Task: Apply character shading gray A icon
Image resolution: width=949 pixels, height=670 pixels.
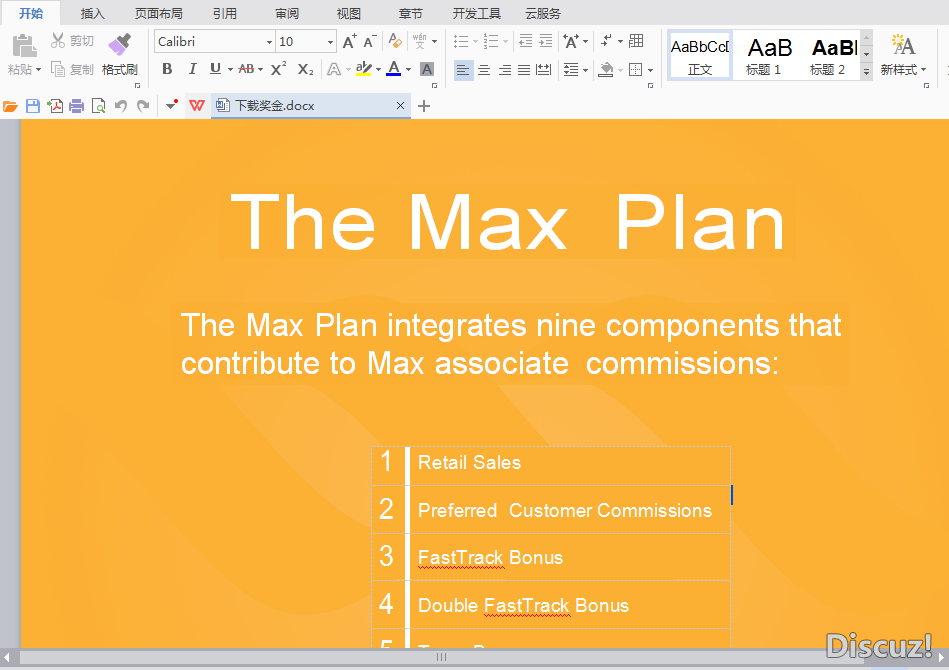Action: pos(427,70)
